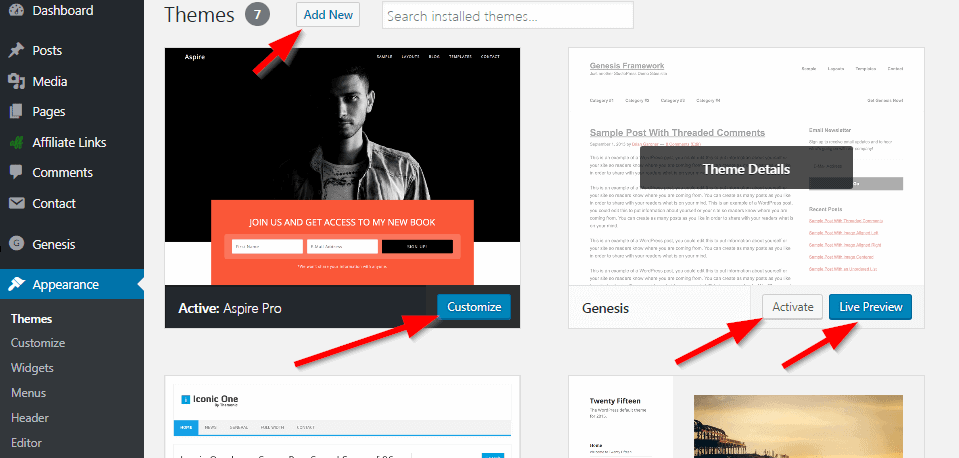Open Widgets under Appearance
Viewport: 959px width, 458px height.
tap(32, 368)
